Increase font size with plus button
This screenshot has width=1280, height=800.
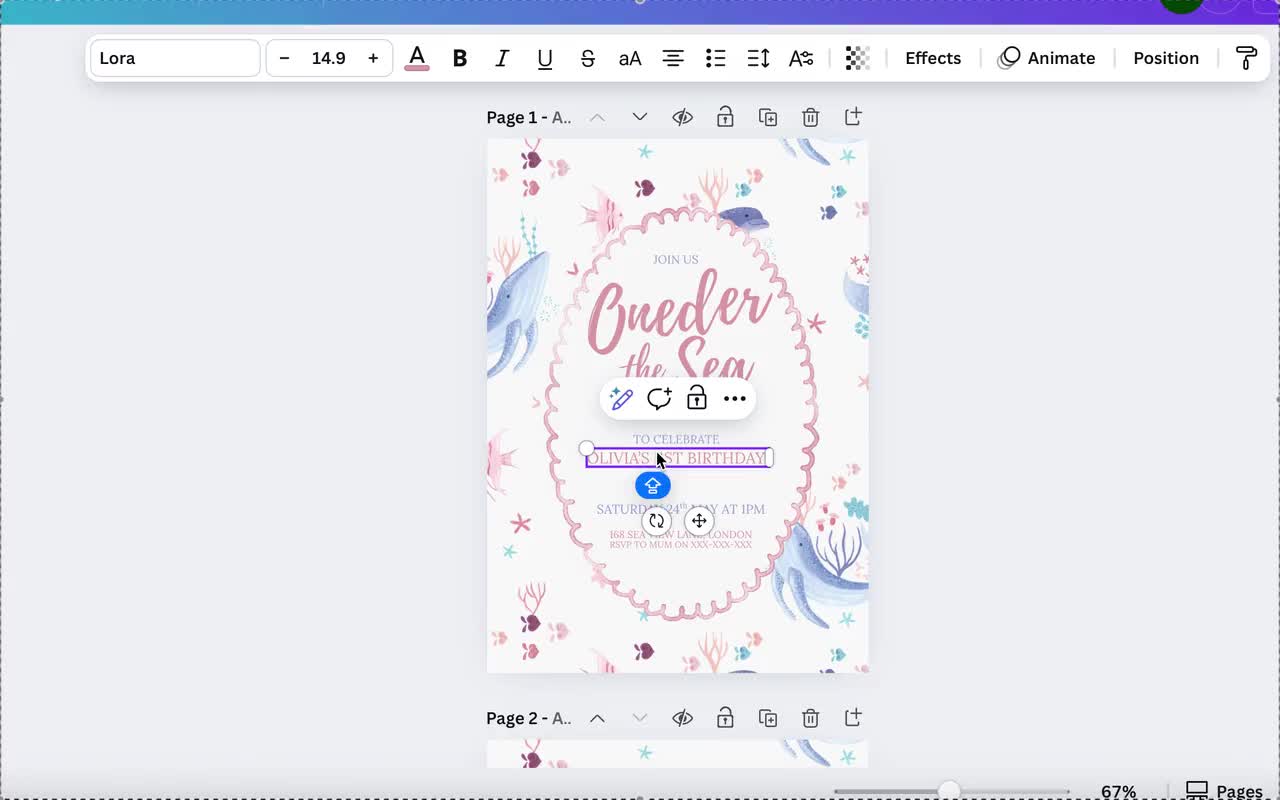[373, 58]
